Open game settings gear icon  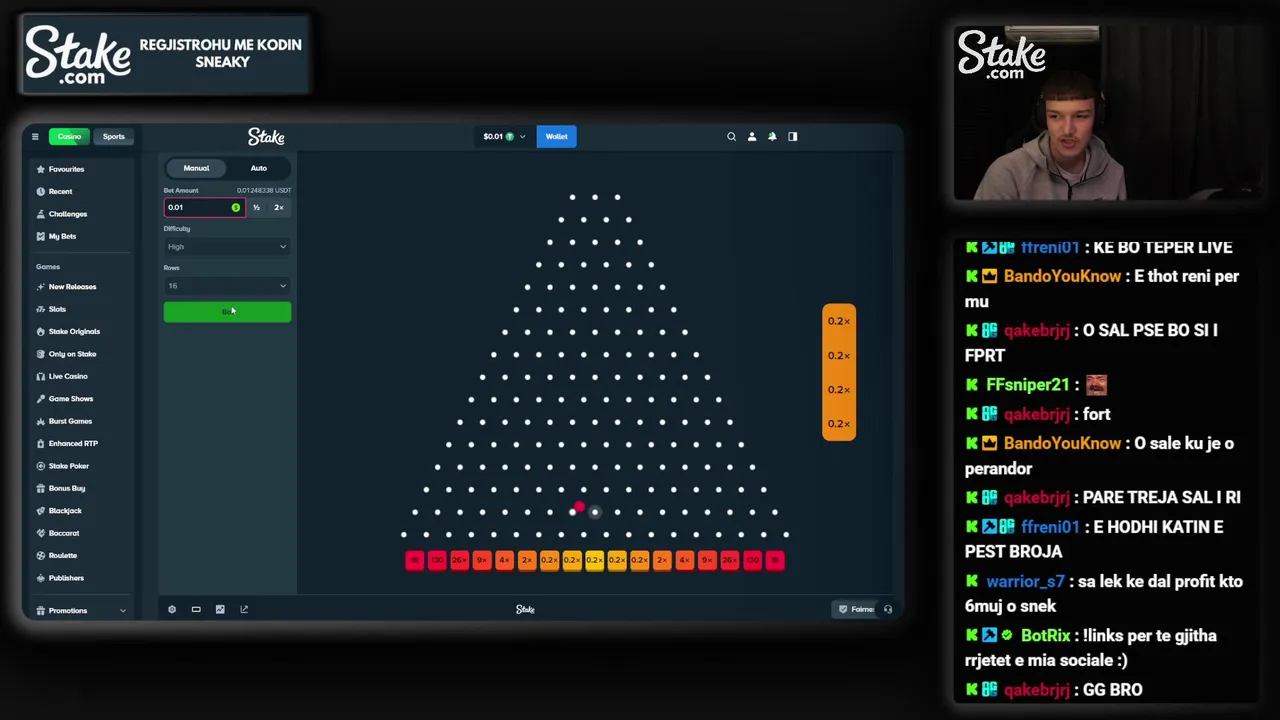click(172, 609)
